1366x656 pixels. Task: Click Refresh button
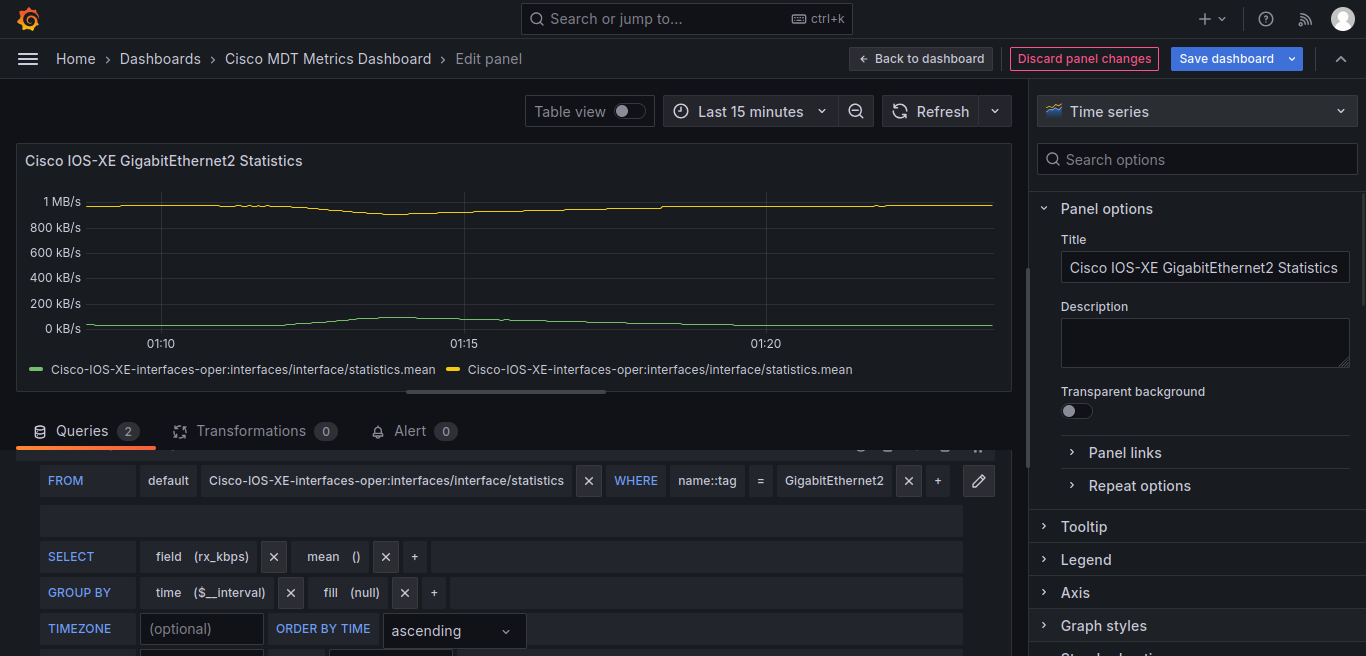931,112
